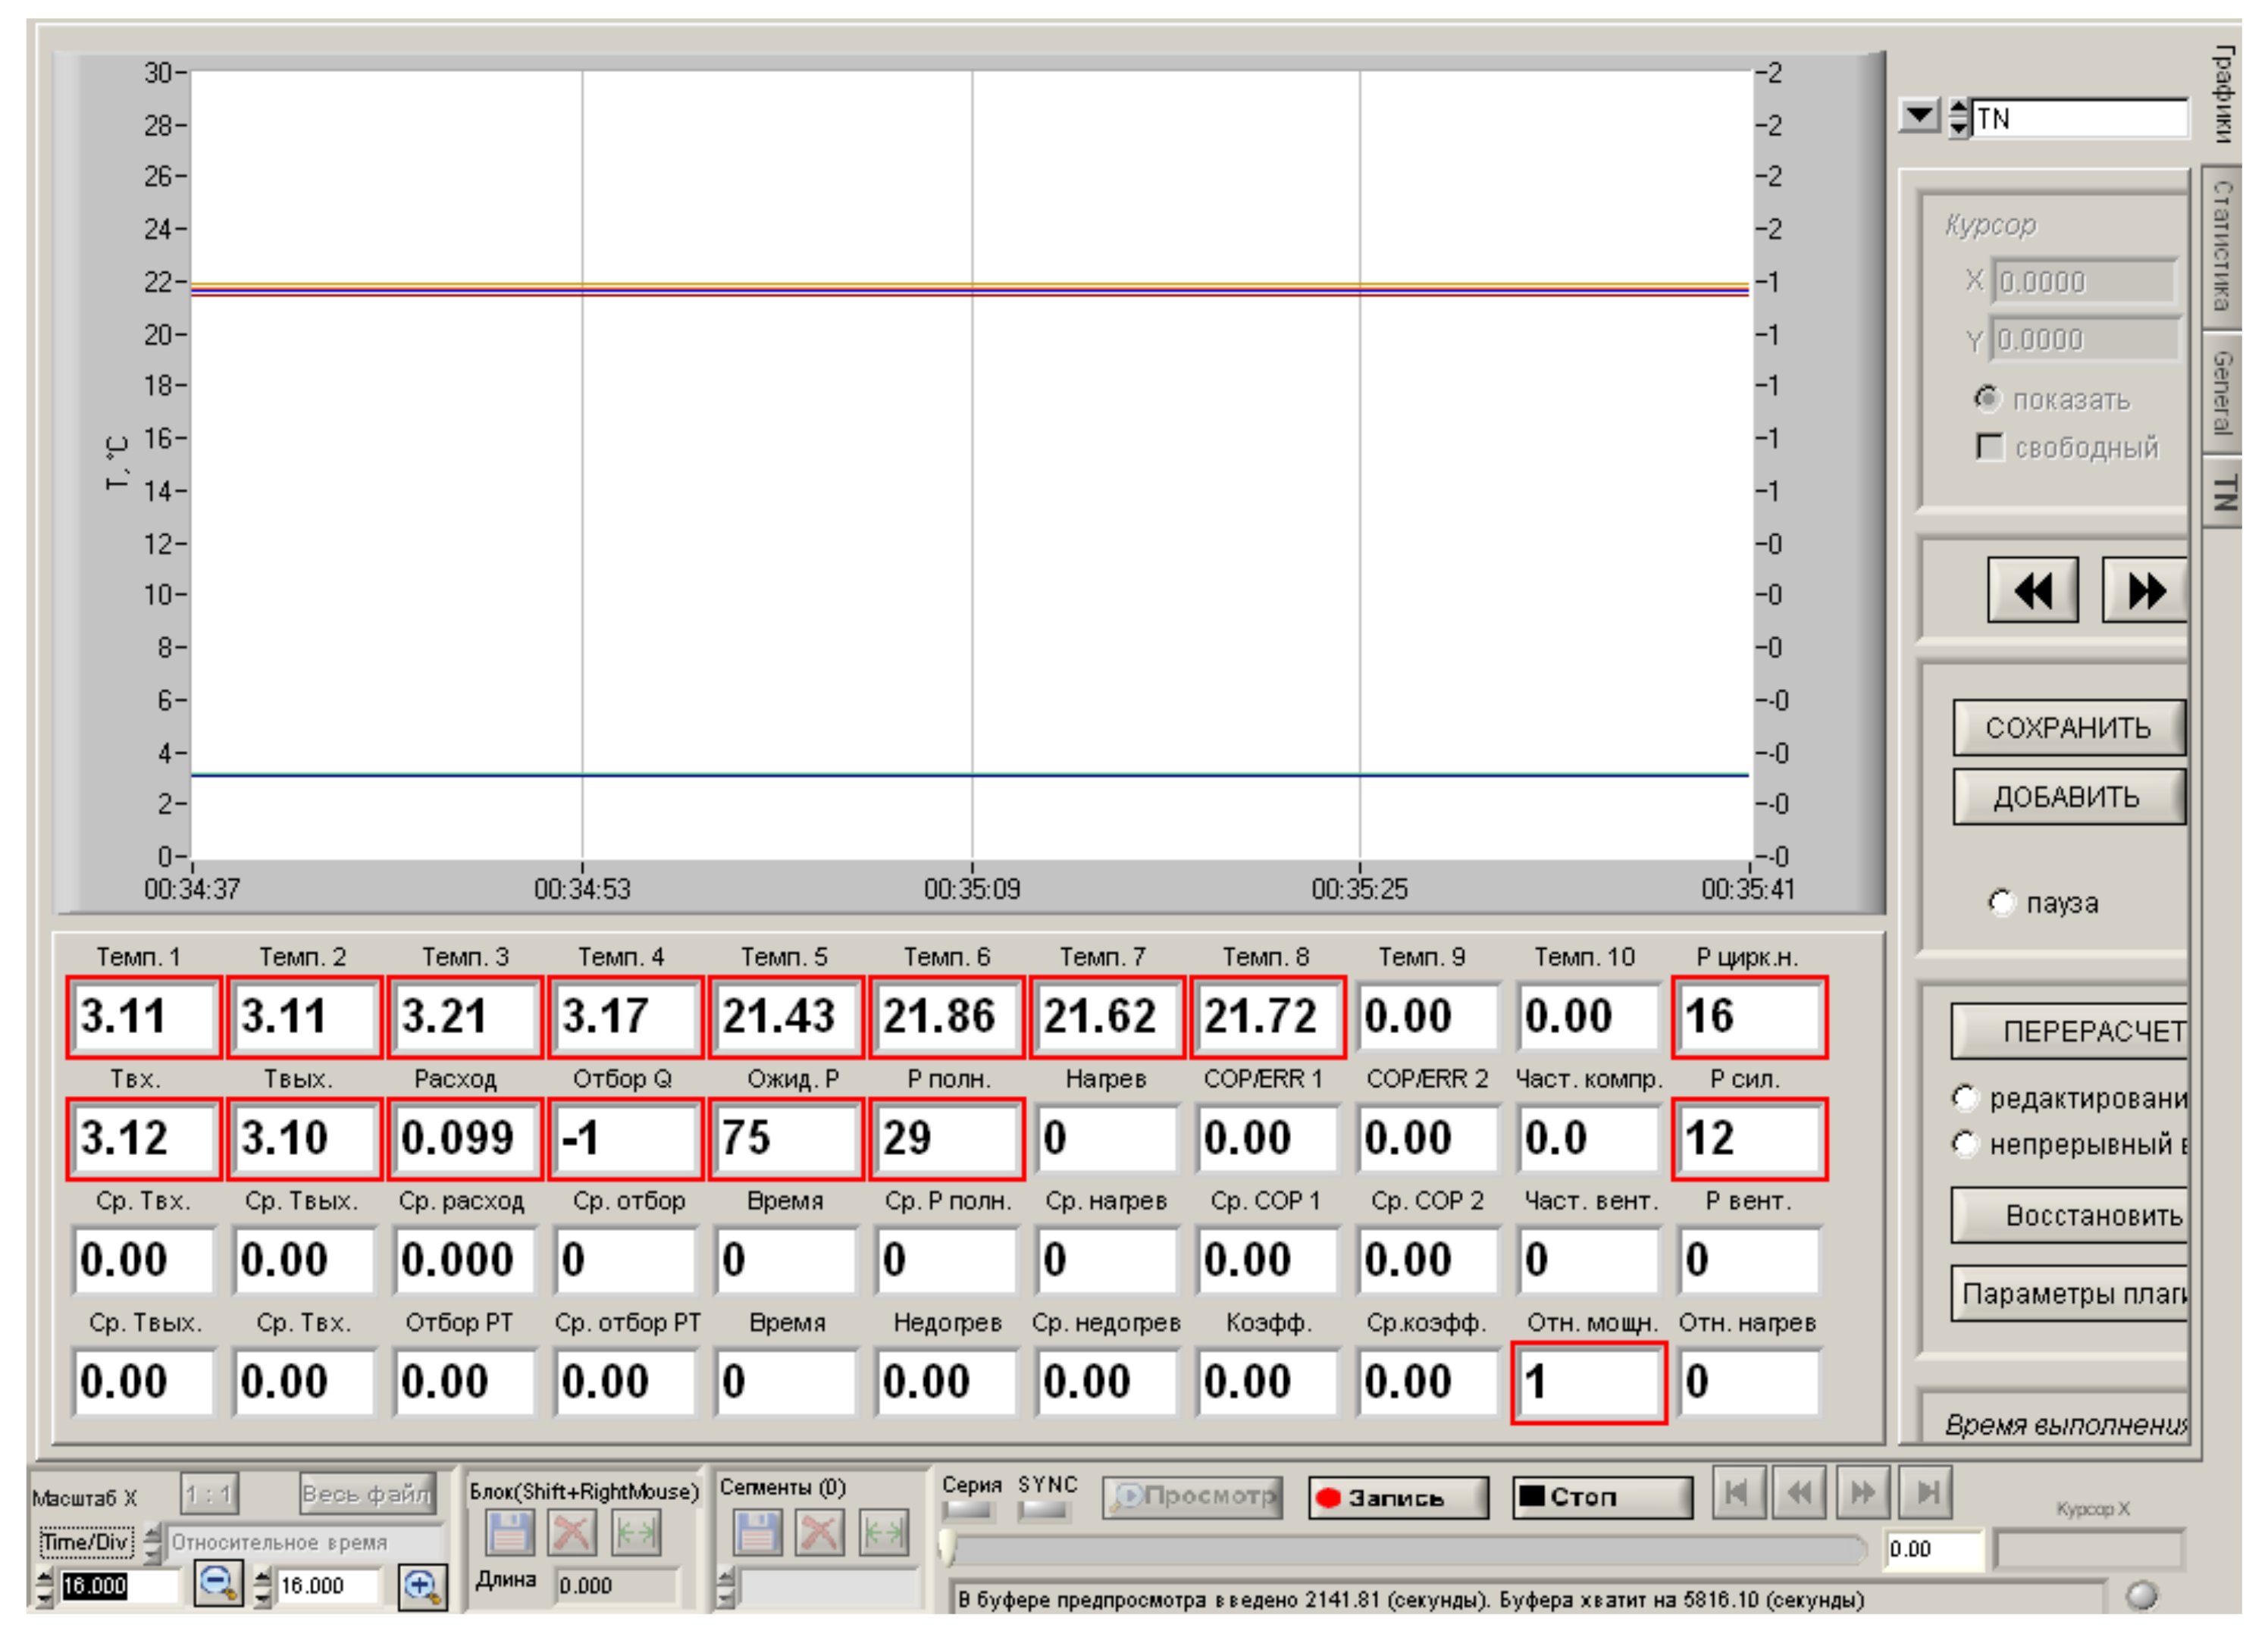Open Параметры платы button
This screenshot has height=1631, width=2268.
point(2070,1293)
